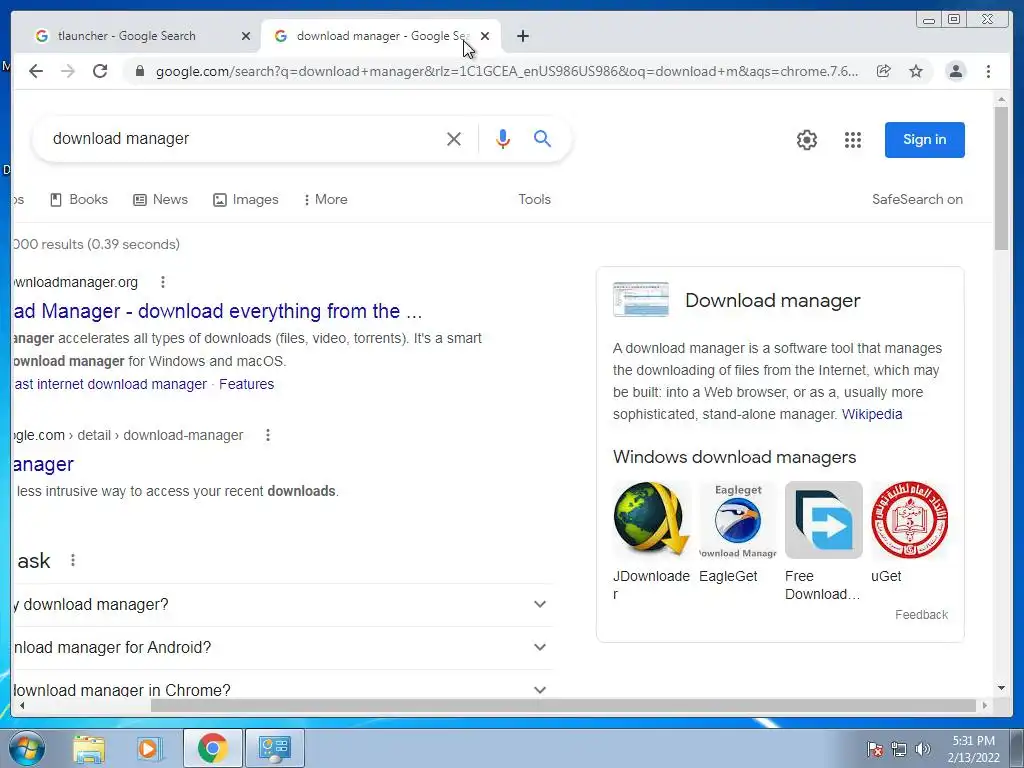The width and height of the screenshot is (1024, 768).
Task: Select the uGet icon
Action: (910, 520)
